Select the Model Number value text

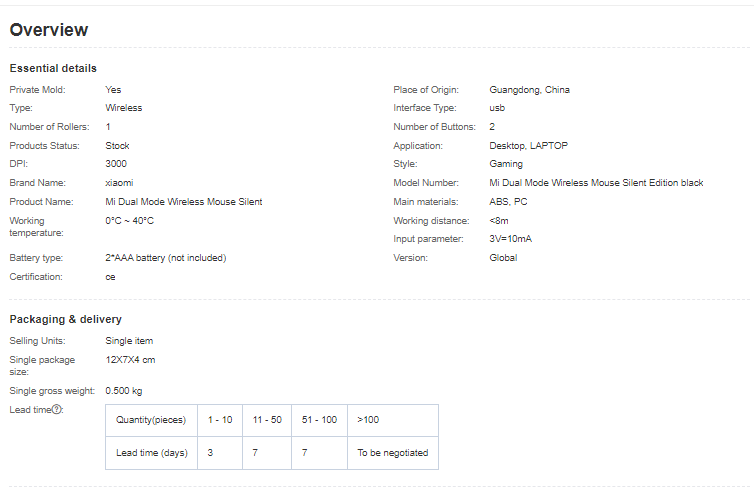[x=596, y=183]
